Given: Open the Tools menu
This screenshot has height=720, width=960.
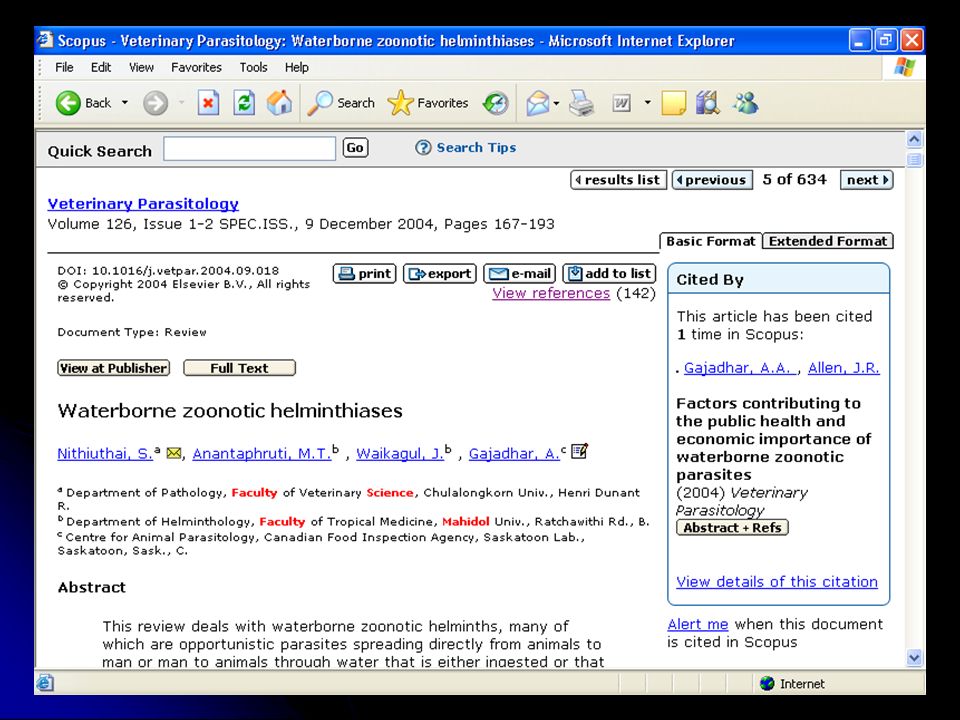Looking at the screenshot, I should click(253, 67).
